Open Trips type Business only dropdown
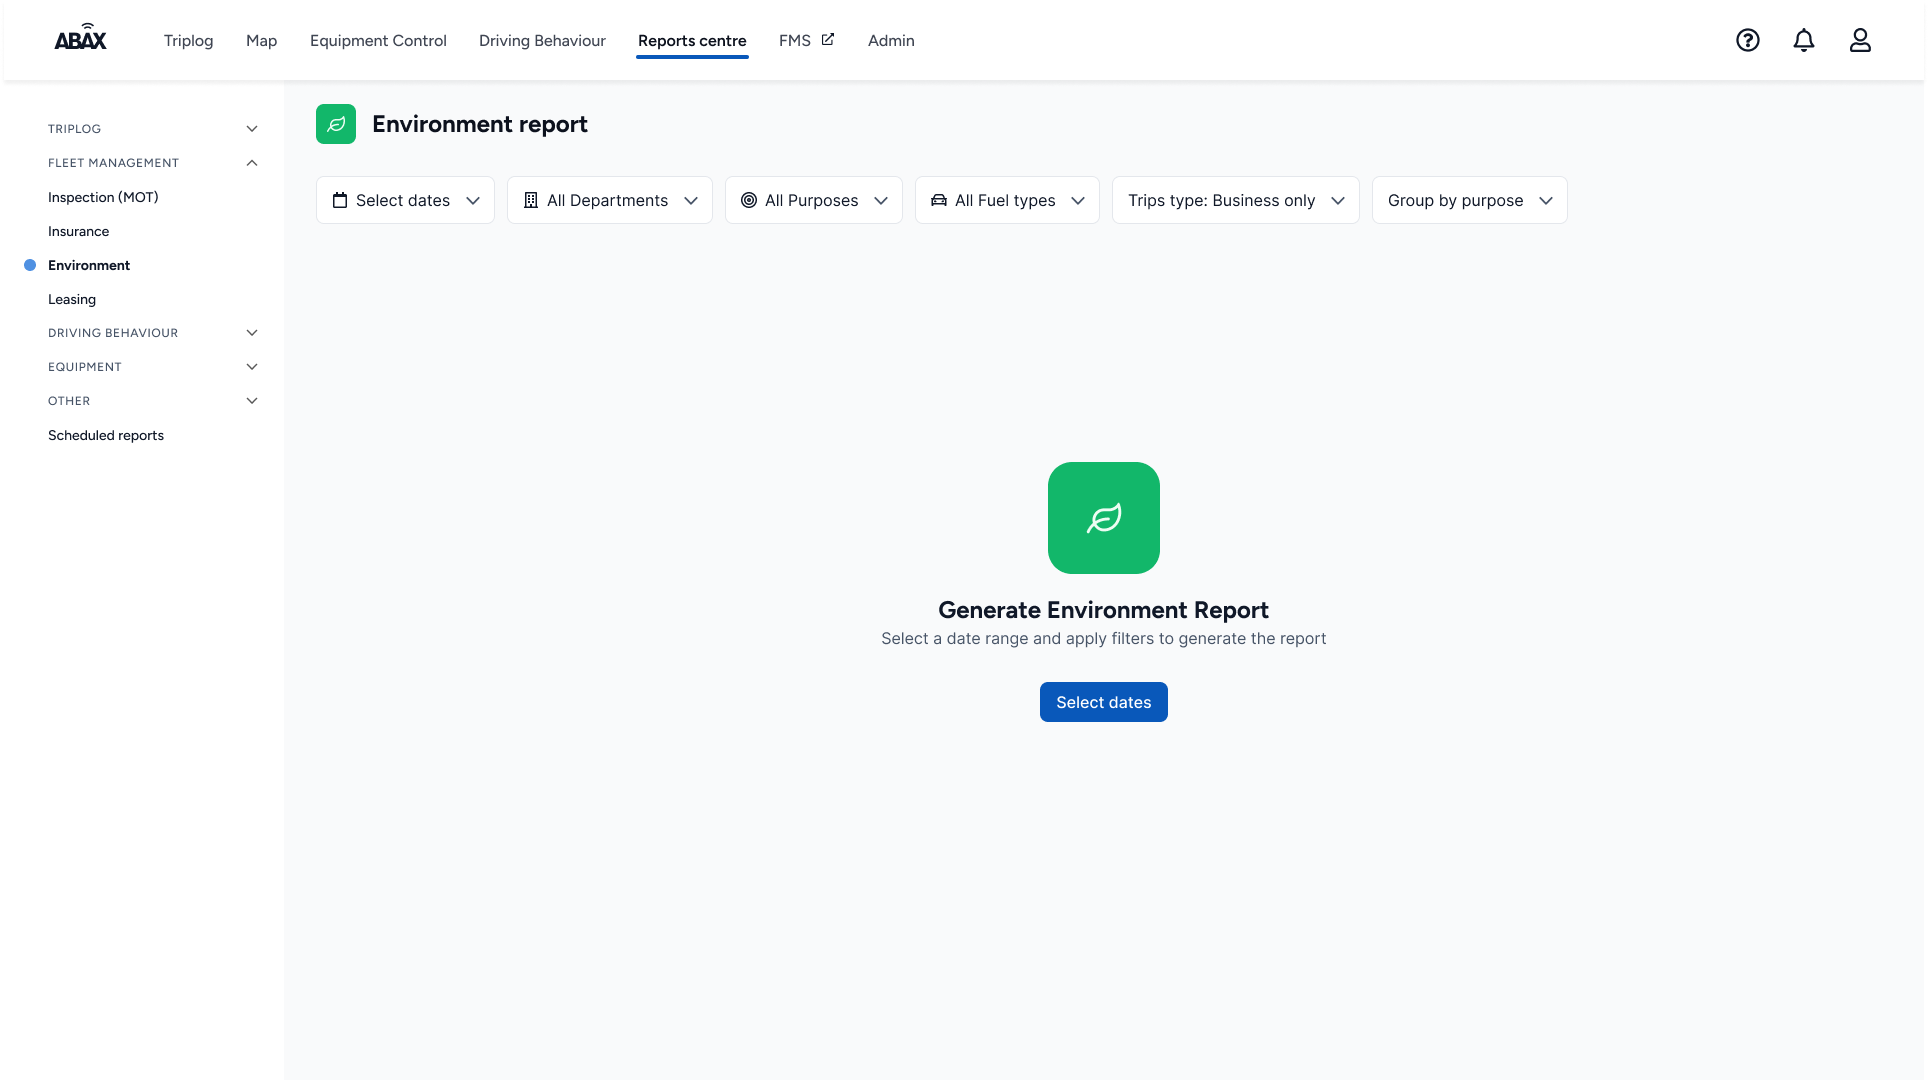 tap(1235, 200)
